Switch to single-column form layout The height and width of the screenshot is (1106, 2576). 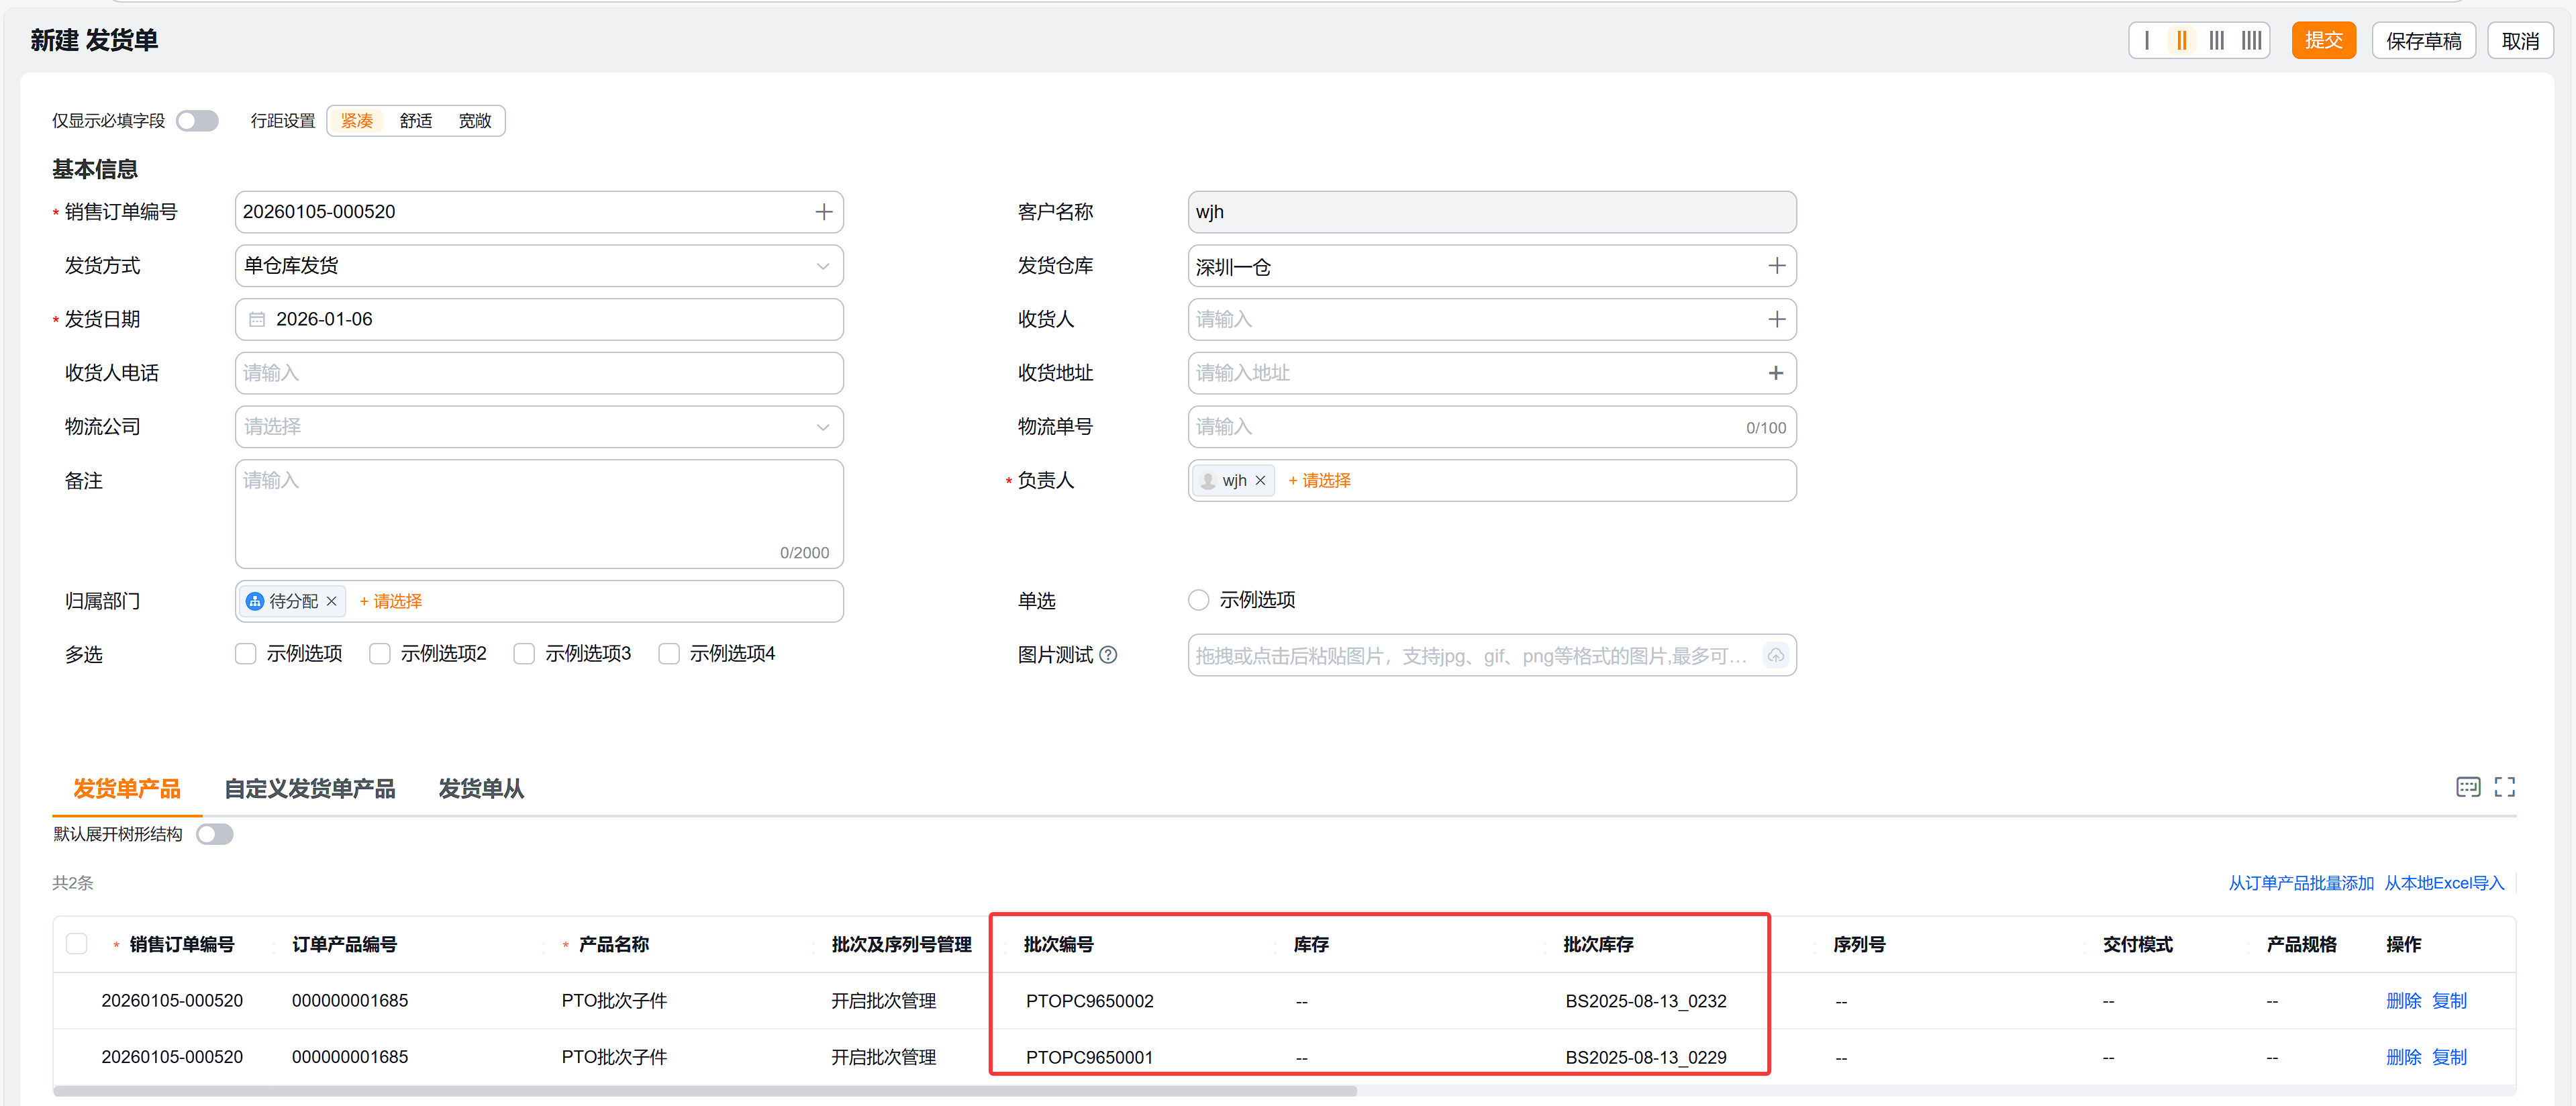click(2147, 40)
